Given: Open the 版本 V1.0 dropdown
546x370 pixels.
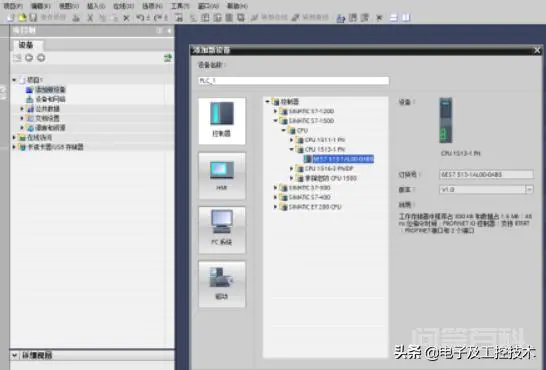Looking at the screenshot, I should click(x=529, y=190).
